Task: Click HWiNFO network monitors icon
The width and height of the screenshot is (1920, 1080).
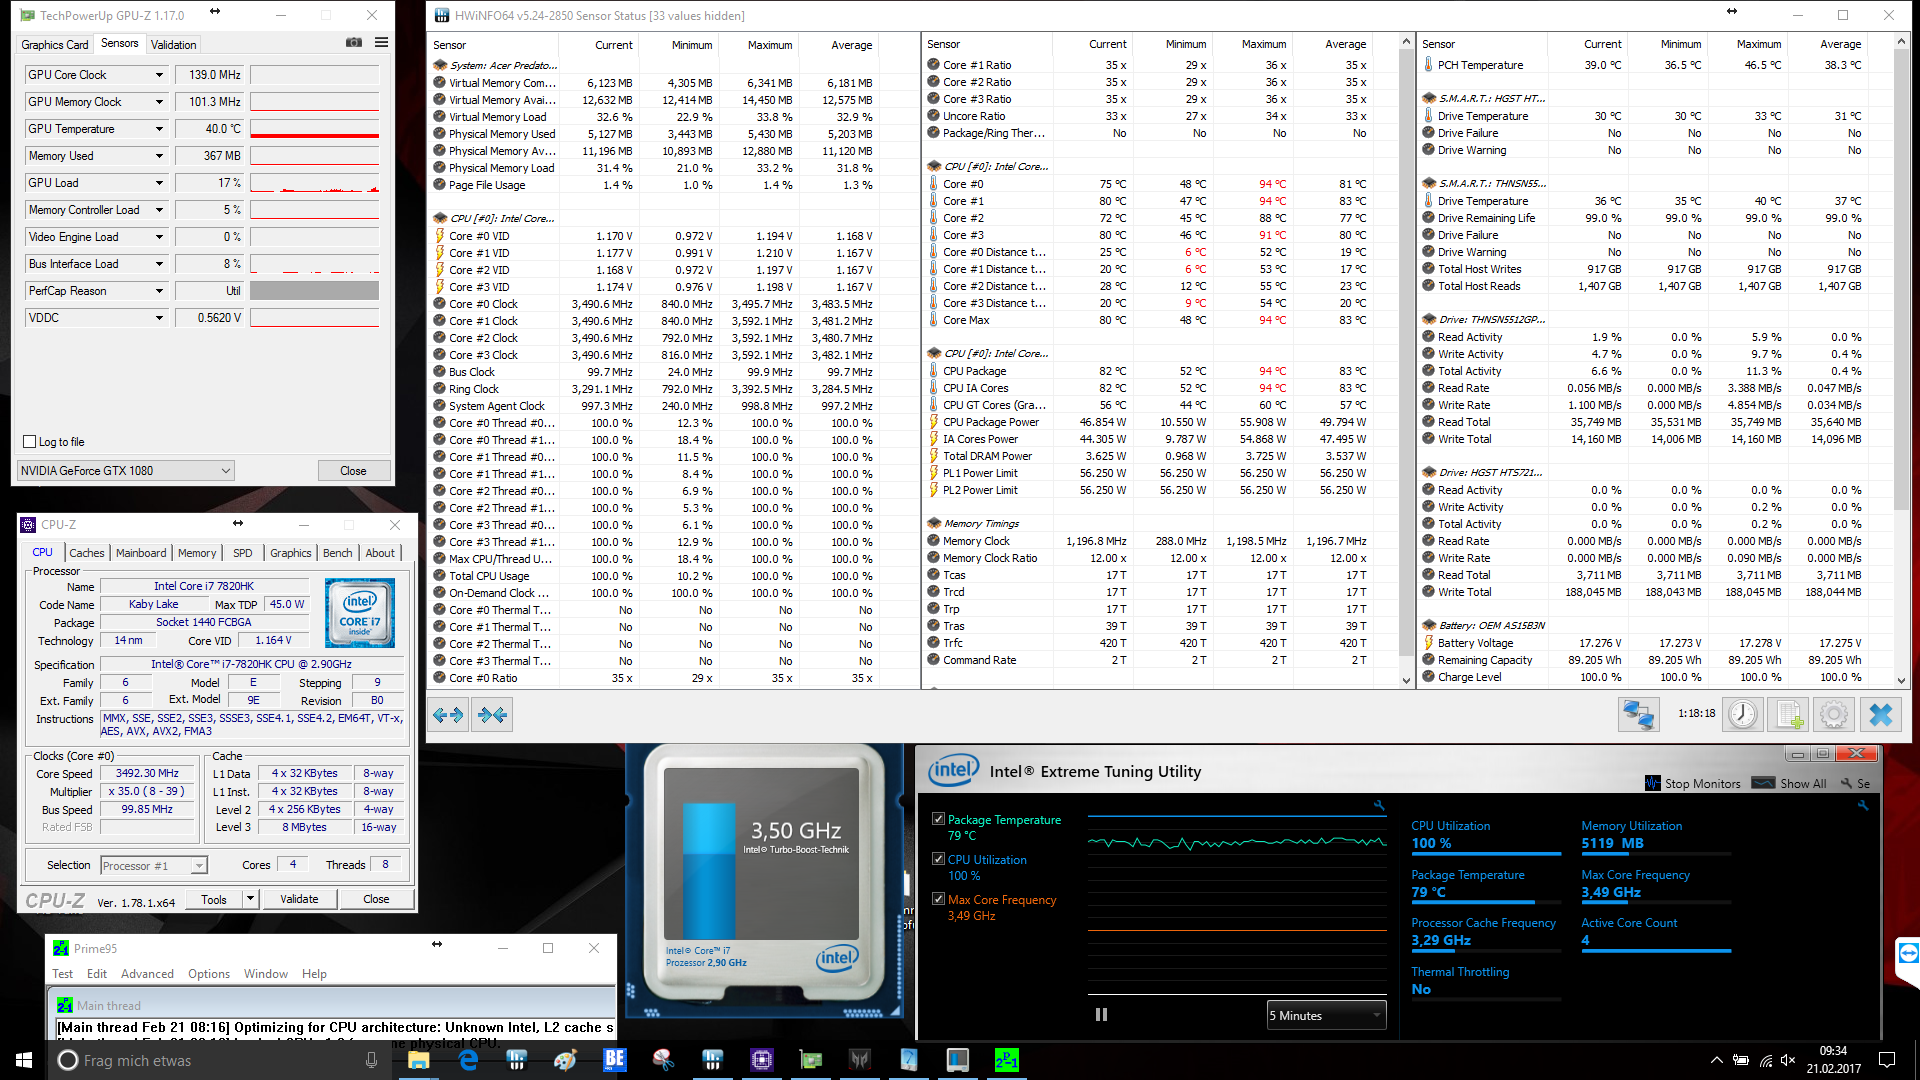Action: pos(1638,715)
